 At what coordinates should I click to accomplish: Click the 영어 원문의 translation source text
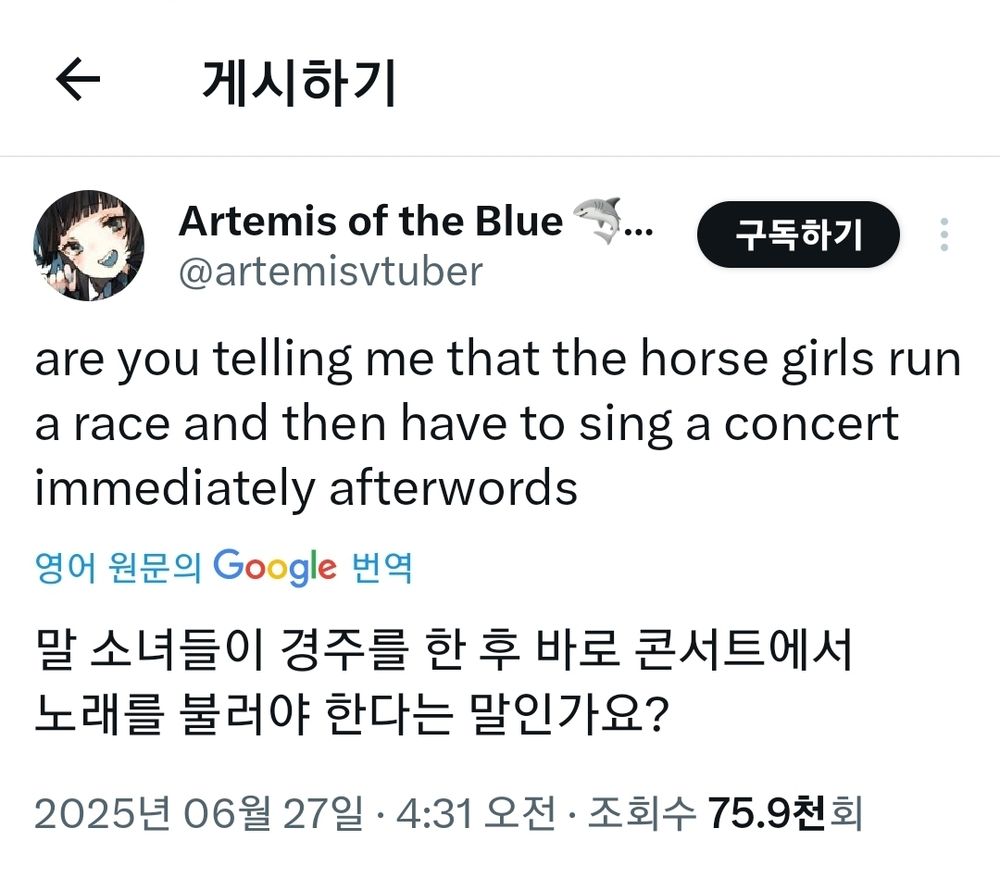(x=118, y=567)
